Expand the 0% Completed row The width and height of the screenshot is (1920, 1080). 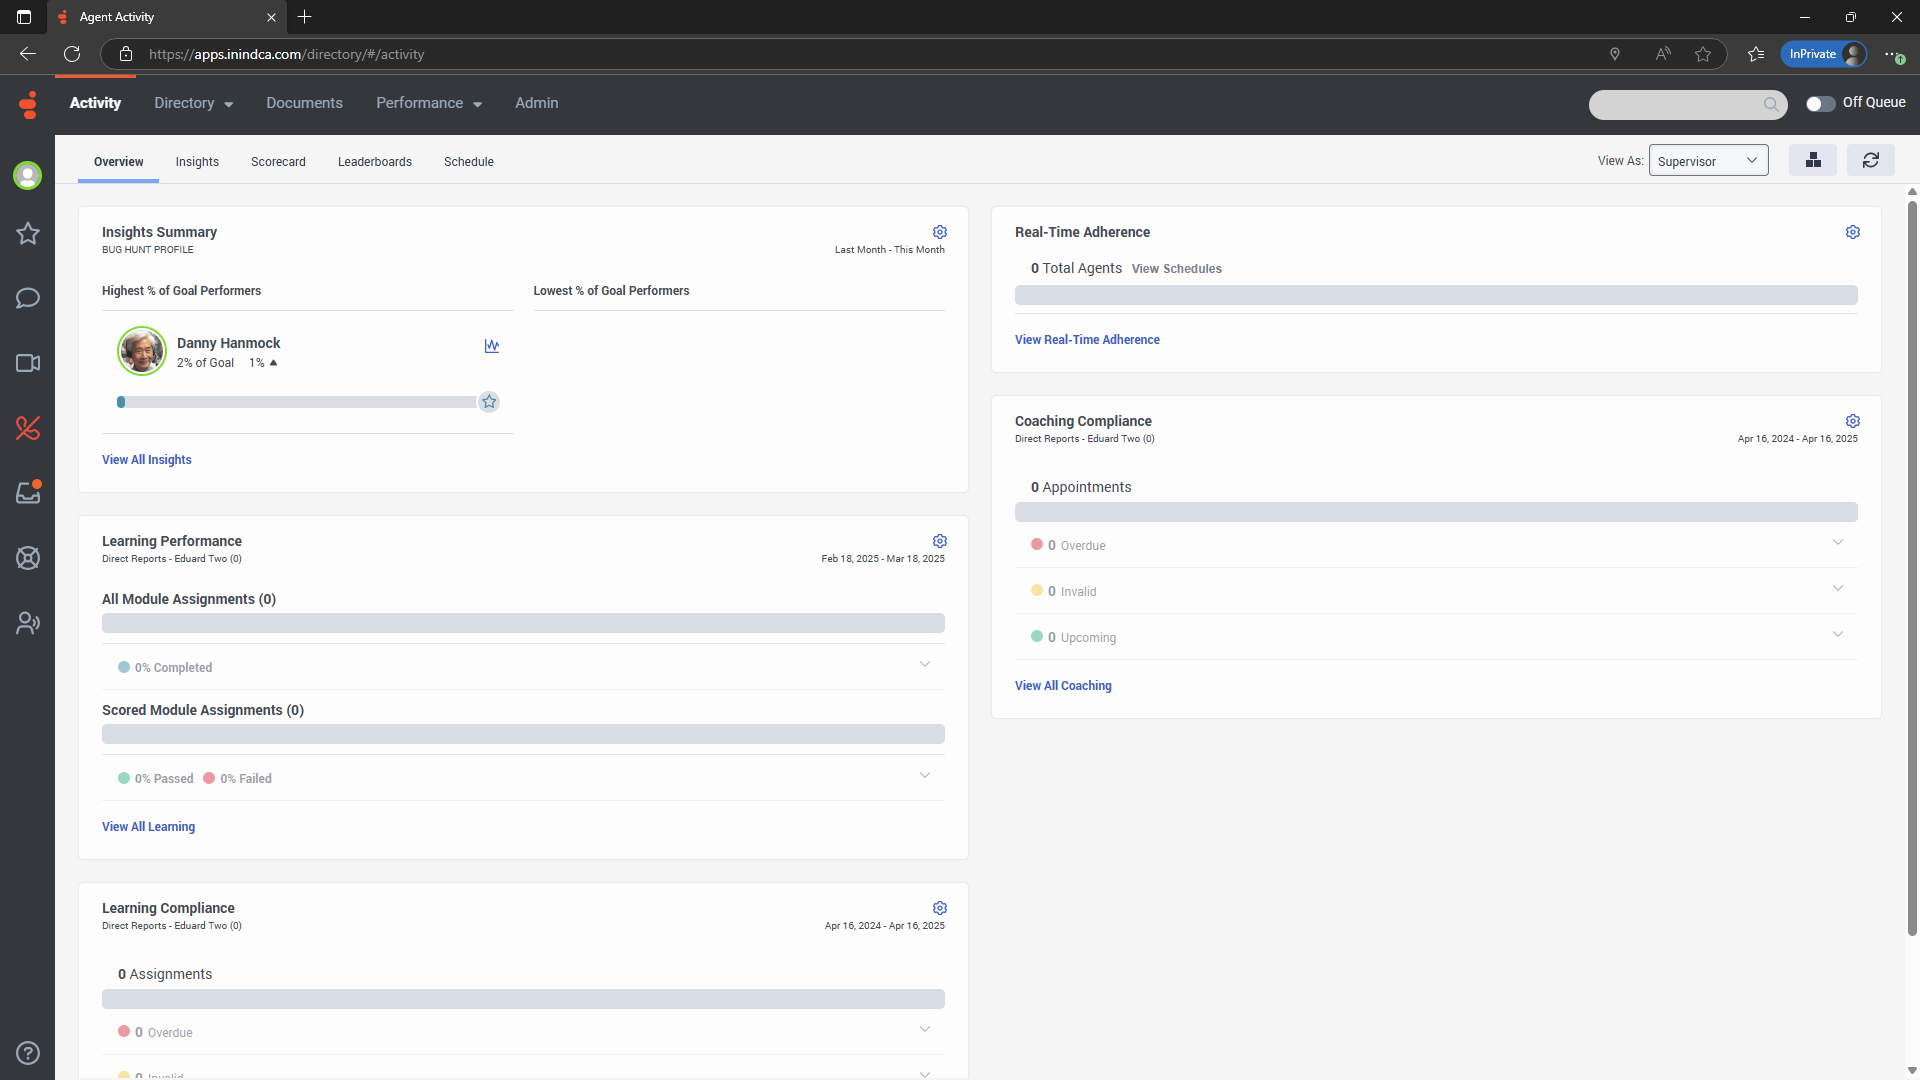coord(924,665)
